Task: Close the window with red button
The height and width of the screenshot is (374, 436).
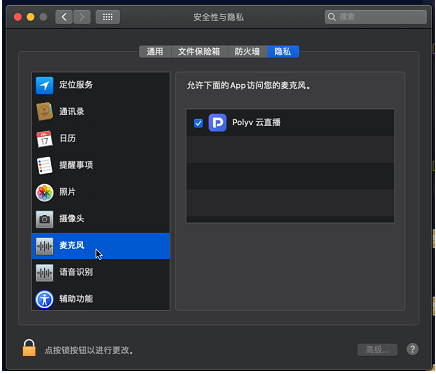Action: pyautogui.click(x=18, y=17)
